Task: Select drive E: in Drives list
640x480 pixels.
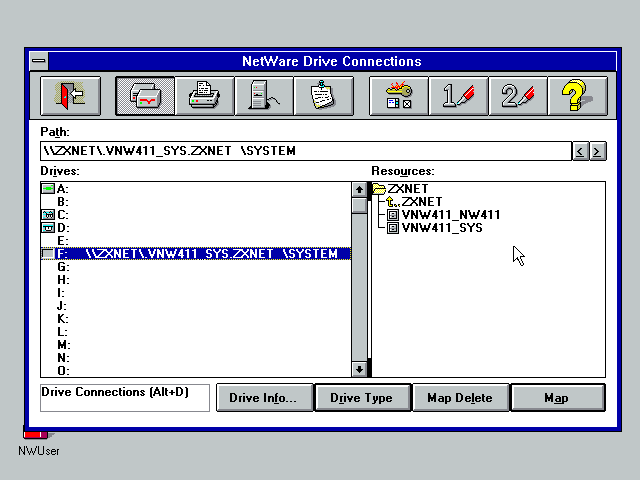Action: click(196, 241)
